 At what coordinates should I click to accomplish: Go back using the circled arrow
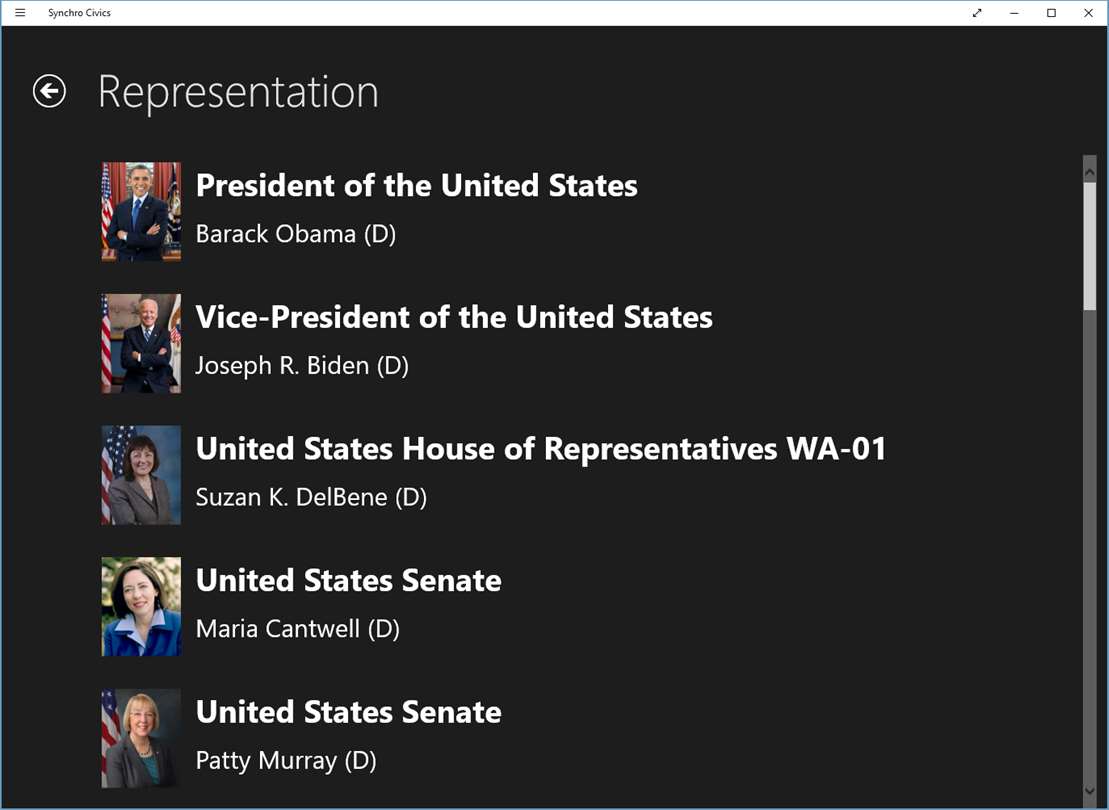[x=49, y=91]
